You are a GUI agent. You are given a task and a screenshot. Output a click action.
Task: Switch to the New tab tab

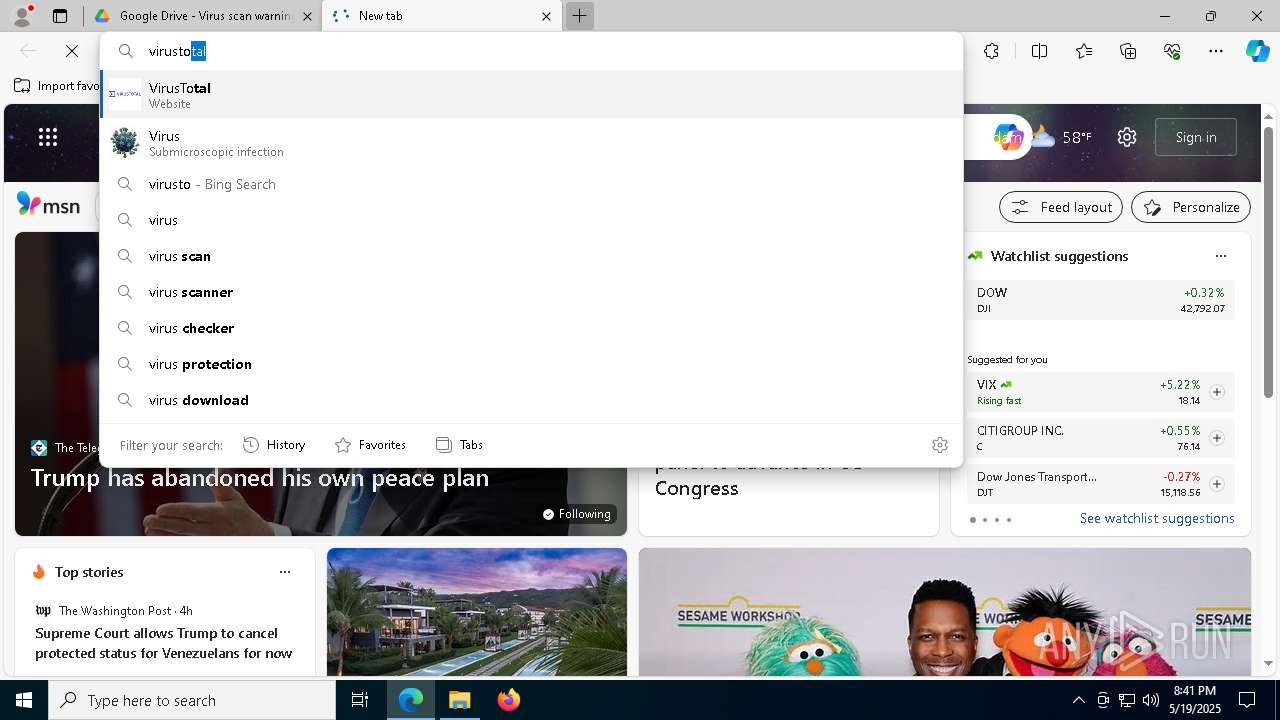pyautogui.click(x=440, y=16)
